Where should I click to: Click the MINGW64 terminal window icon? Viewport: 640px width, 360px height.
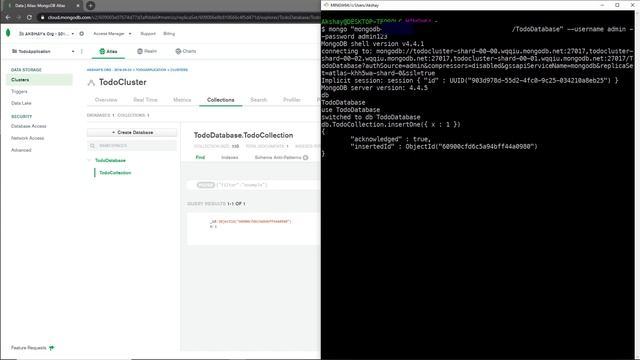[x=326, y=5]
